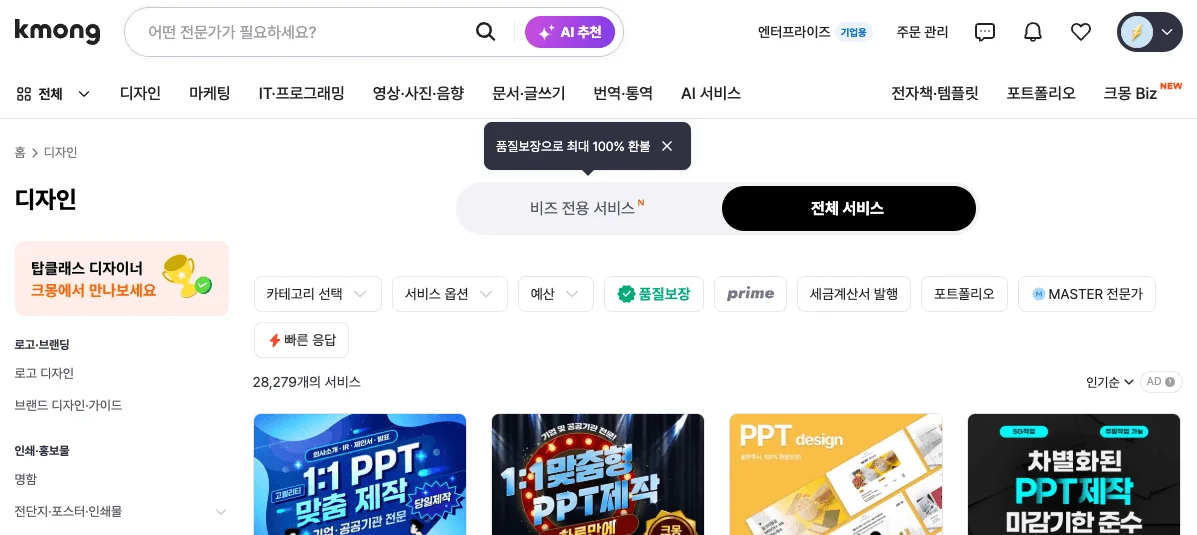The height and width of the screenshot is (535, 1197).
Task: Open the chat messages icon
Action: point(985,32)
